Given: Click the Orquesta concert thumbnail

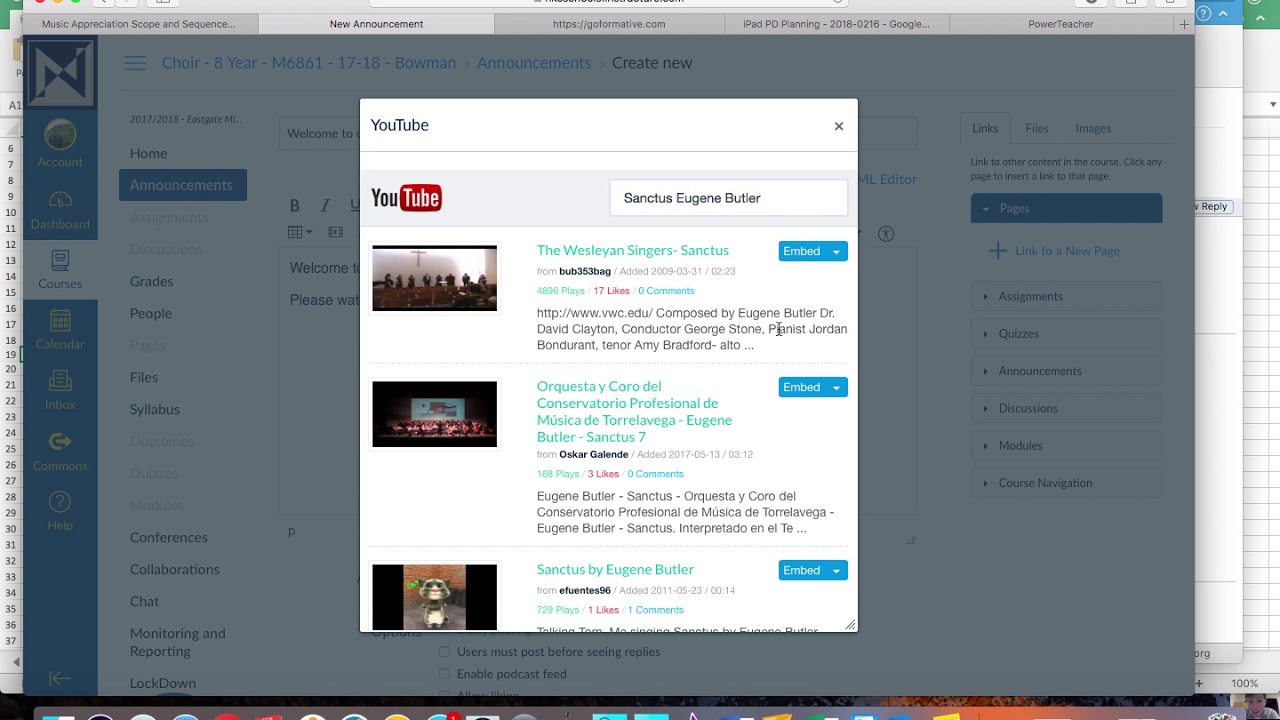Looking at the screenshot, I should (434, 414).
